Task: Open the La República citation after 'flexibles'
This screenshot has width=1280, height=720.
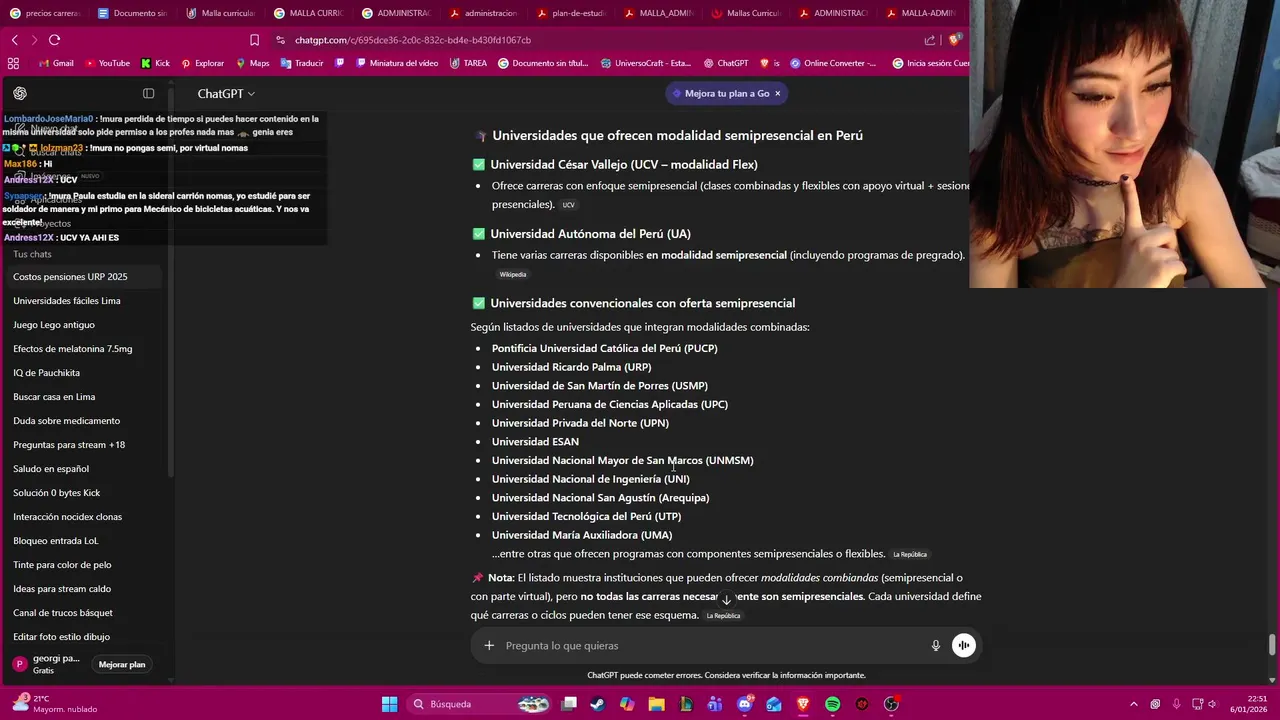Action: pyautogui.click(x=910, y=554)
